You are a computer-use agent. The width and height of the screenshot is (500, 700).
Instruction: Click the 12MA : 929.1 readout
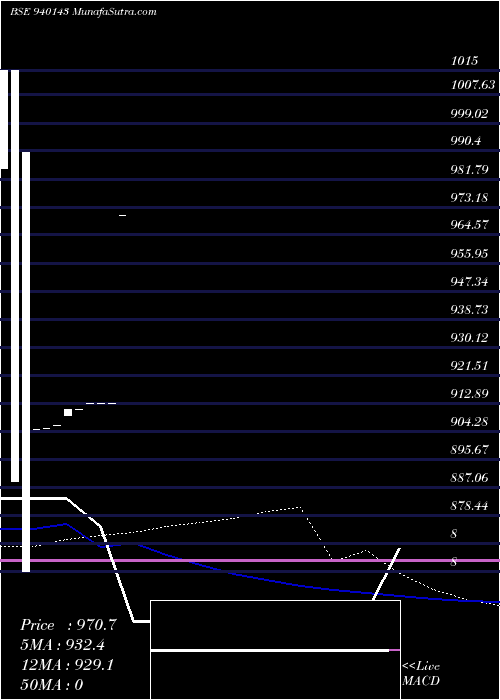click(x=67, y=665)
